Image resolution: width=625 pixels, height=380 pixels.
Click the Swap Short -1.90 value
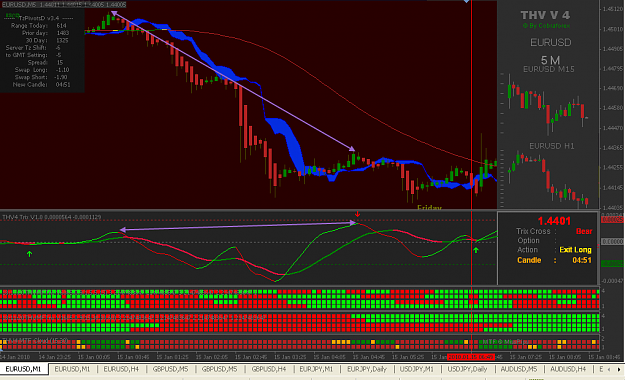[x=61, y=77]
